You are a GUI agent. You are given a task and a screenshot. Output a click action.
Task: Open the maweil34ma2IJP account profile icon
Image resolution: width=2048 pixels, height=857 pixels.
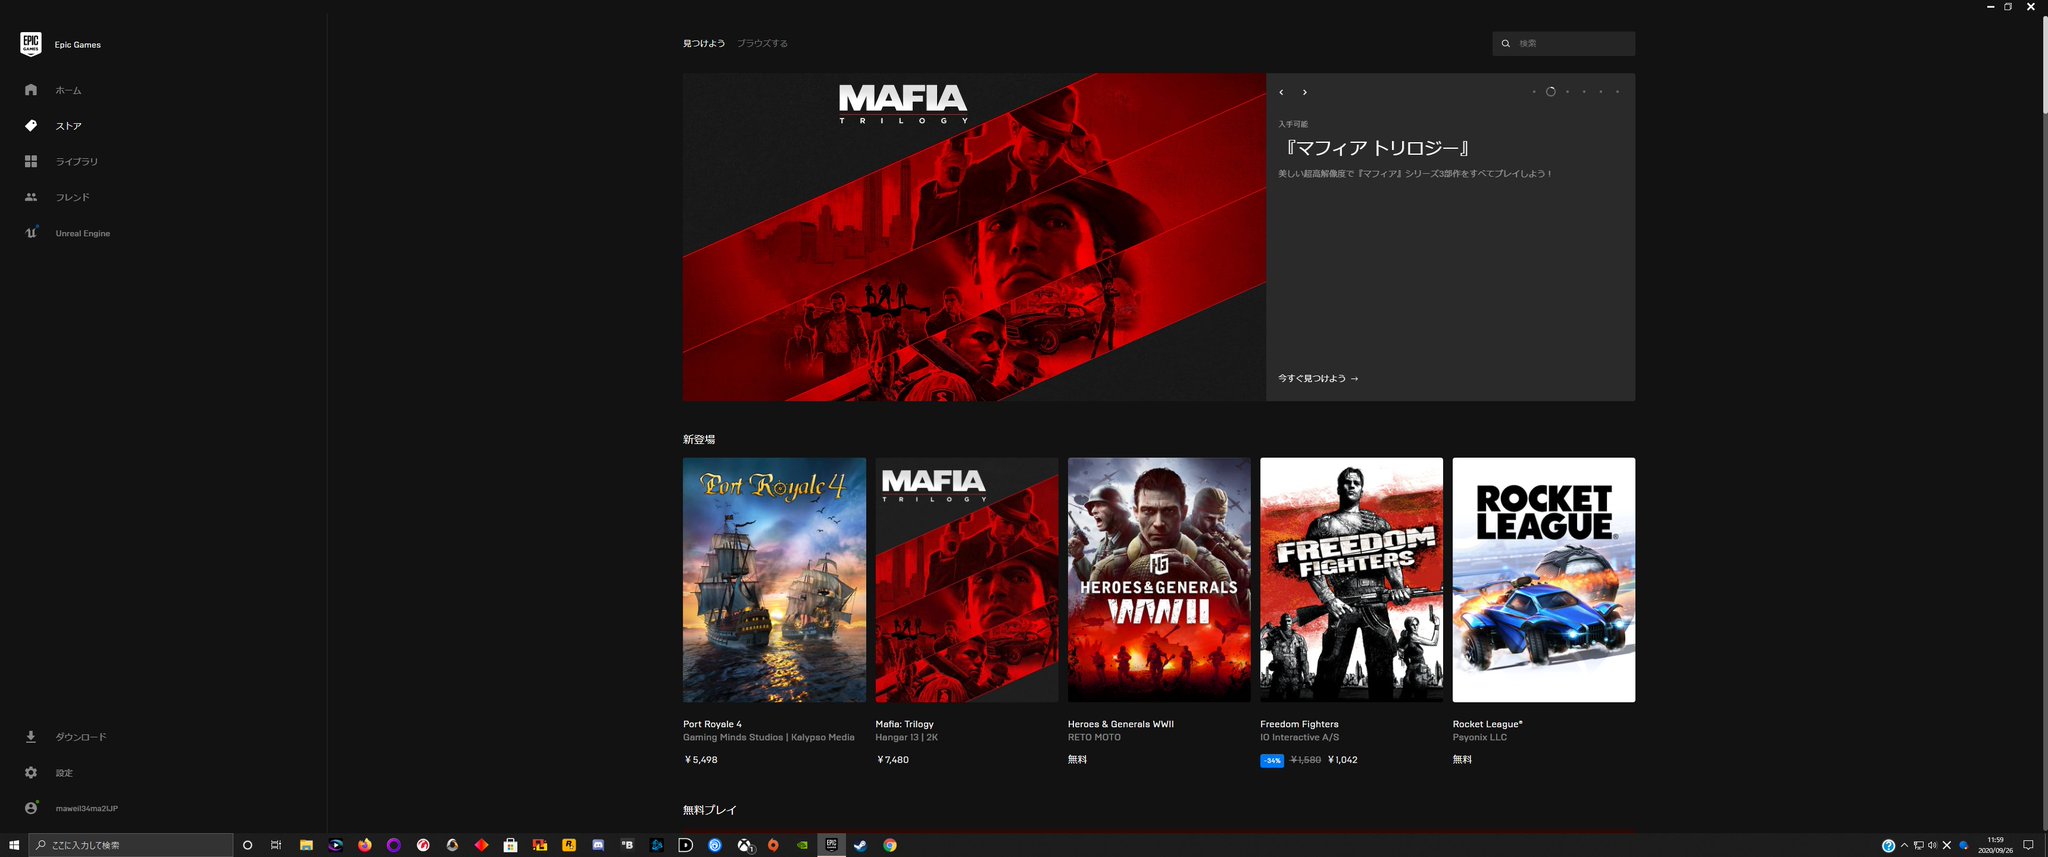click(31, 808)
